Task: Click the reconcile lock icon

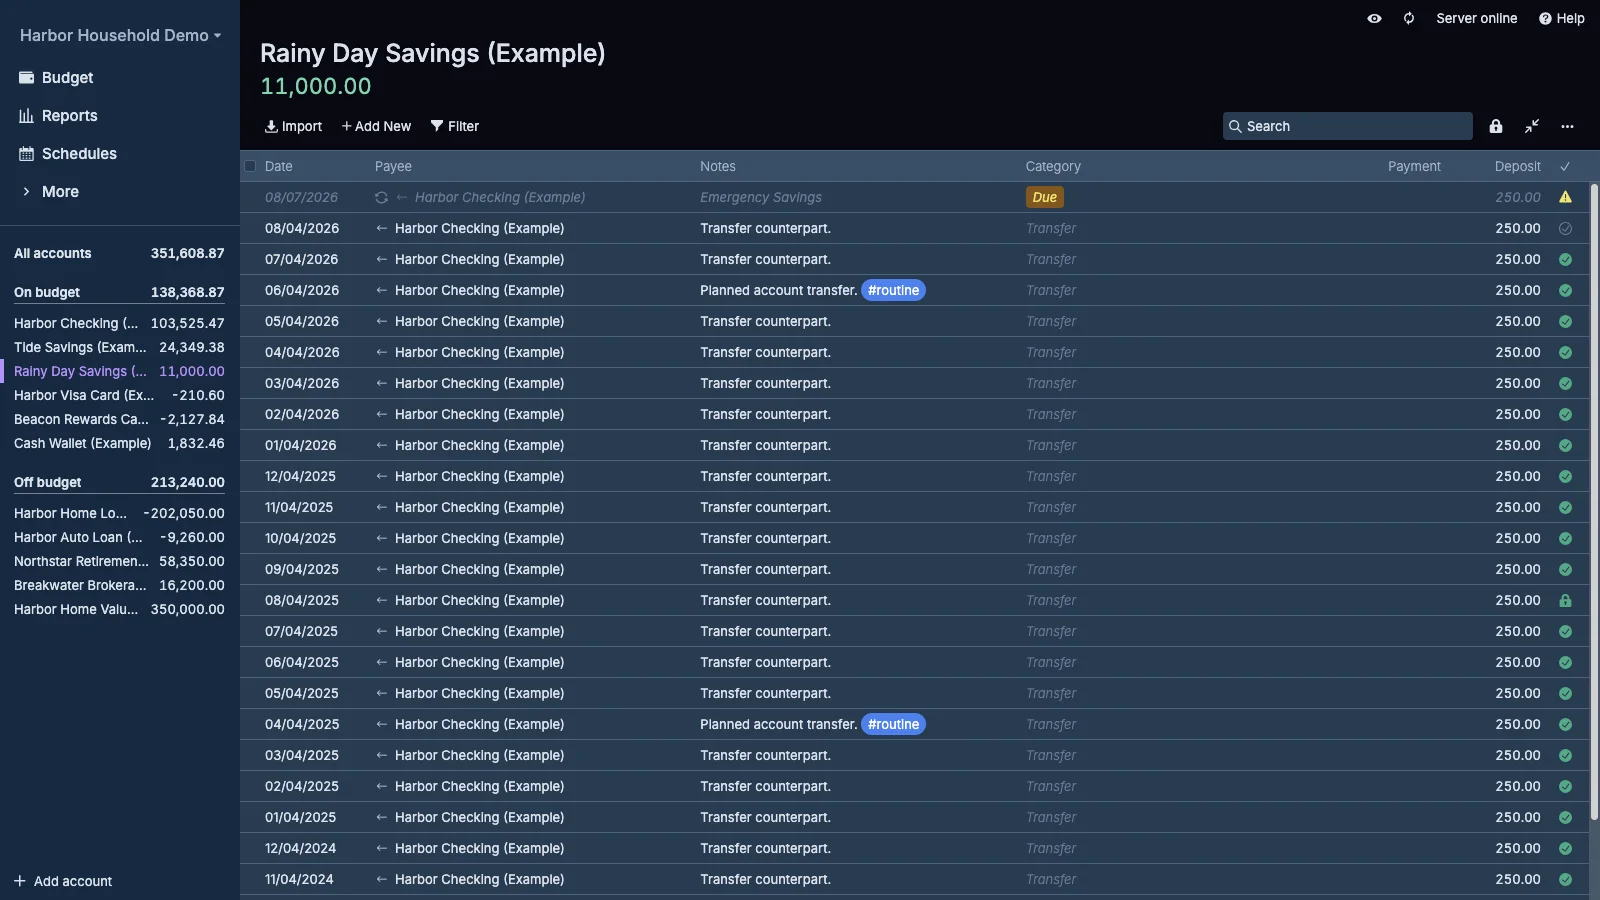Action: click(1496, 126)
